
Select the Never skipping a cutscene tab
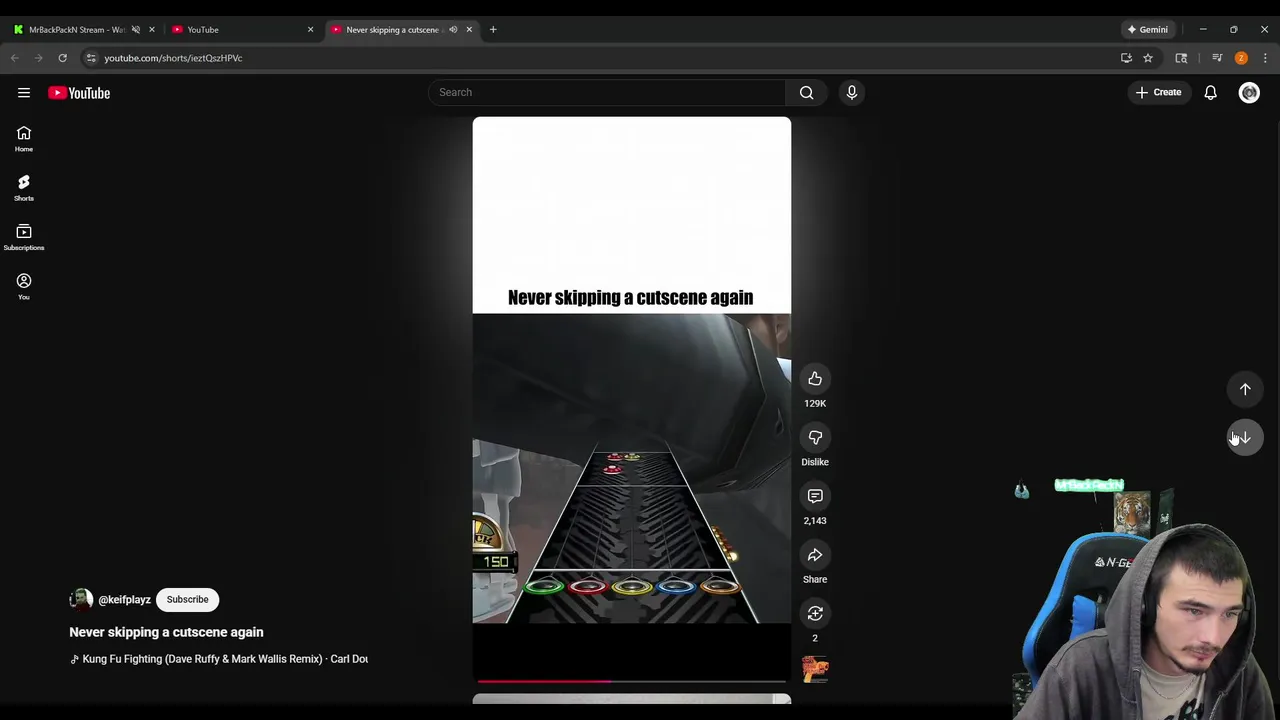coord(393,30)
